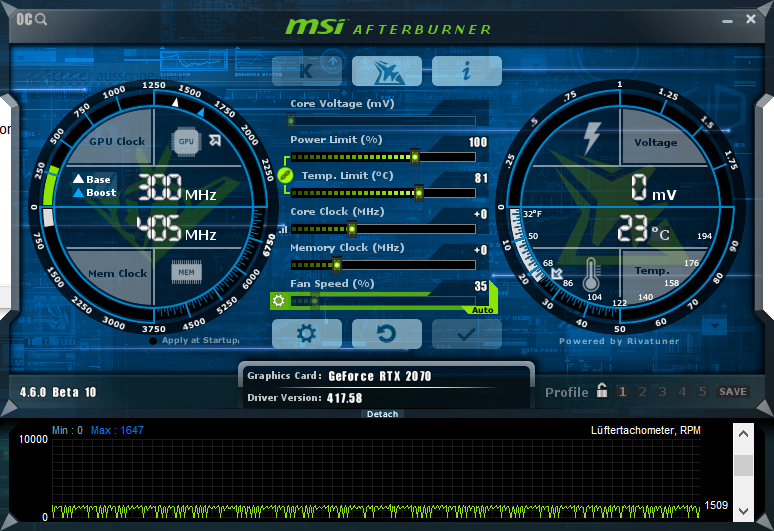Click the fan speed gear icon
Screen dimensions: 774x531
(x=278, y=301)
